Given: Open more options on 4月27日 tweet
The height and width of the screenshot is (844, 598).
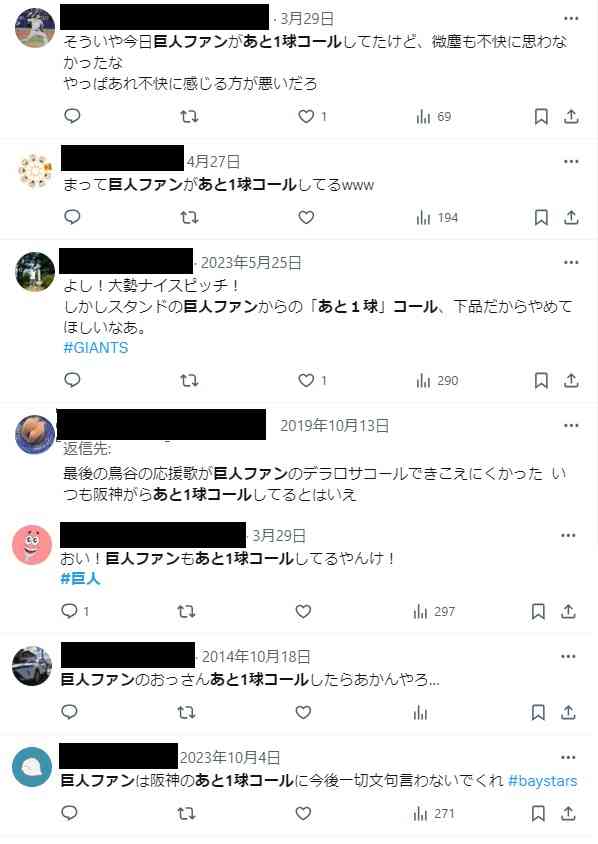Looking at the screenshot, I should coord(571,161).
